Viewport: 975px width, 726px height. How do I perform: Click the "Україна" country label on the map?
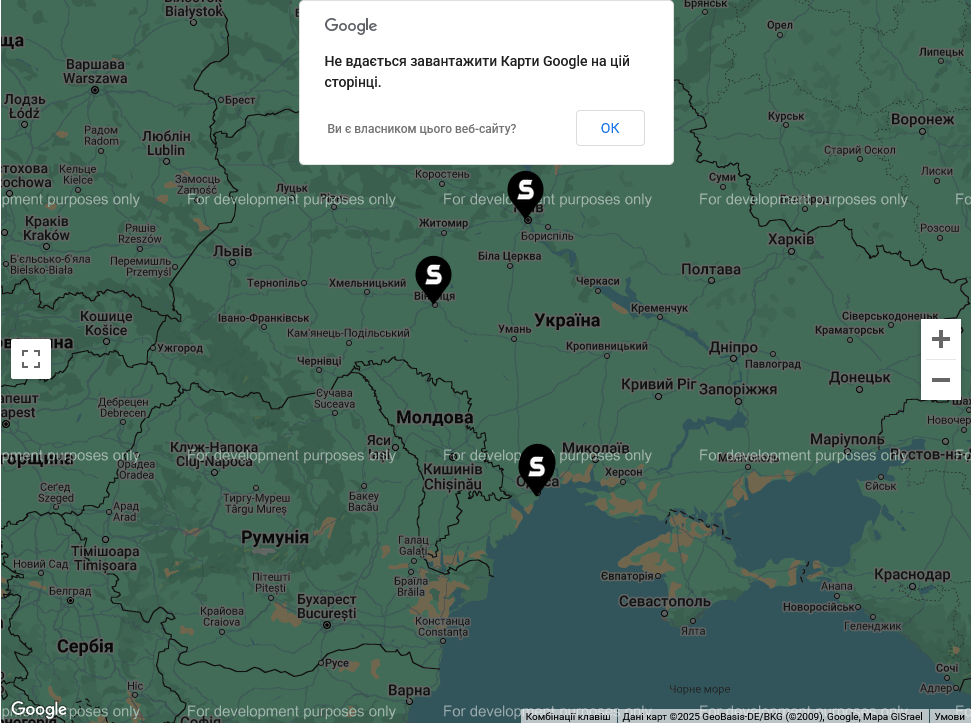tap(567, 321)
